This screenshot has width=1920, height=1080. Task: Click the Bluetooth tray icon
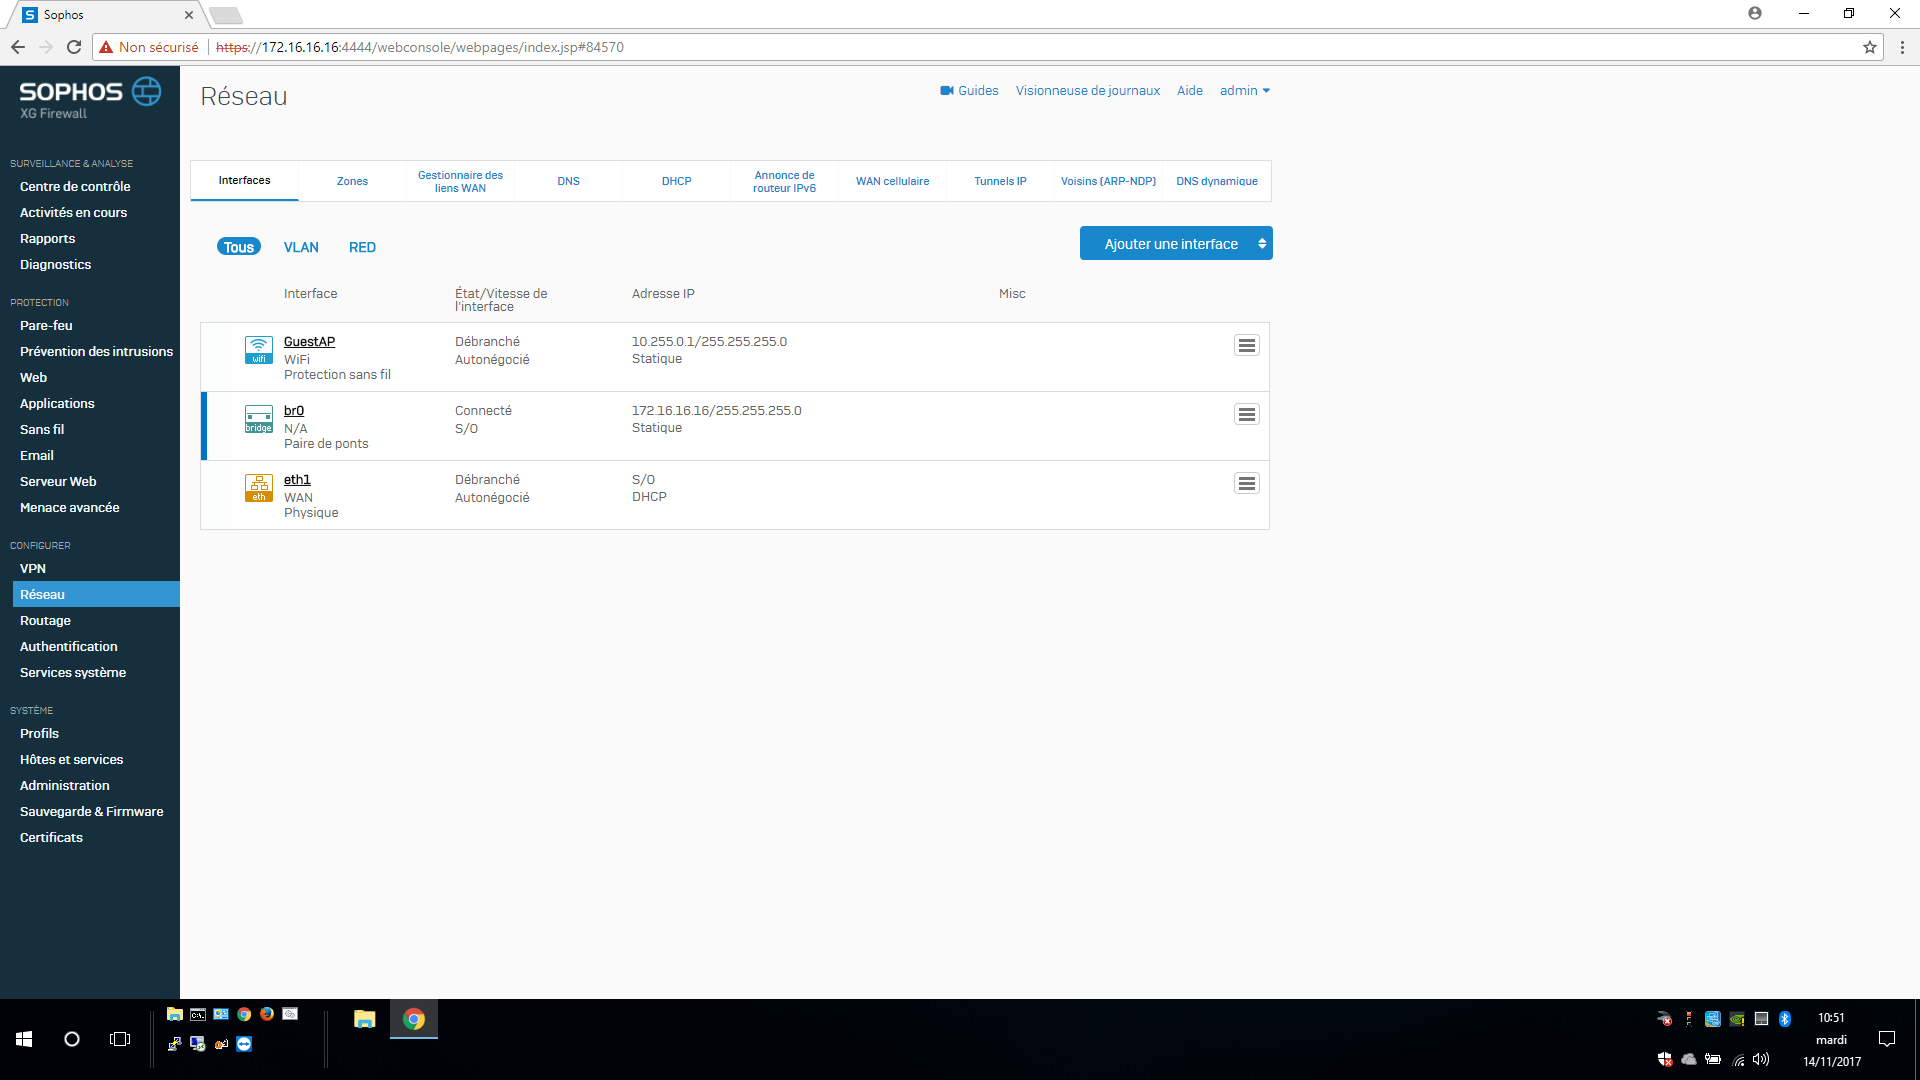pos(1785,1019)
